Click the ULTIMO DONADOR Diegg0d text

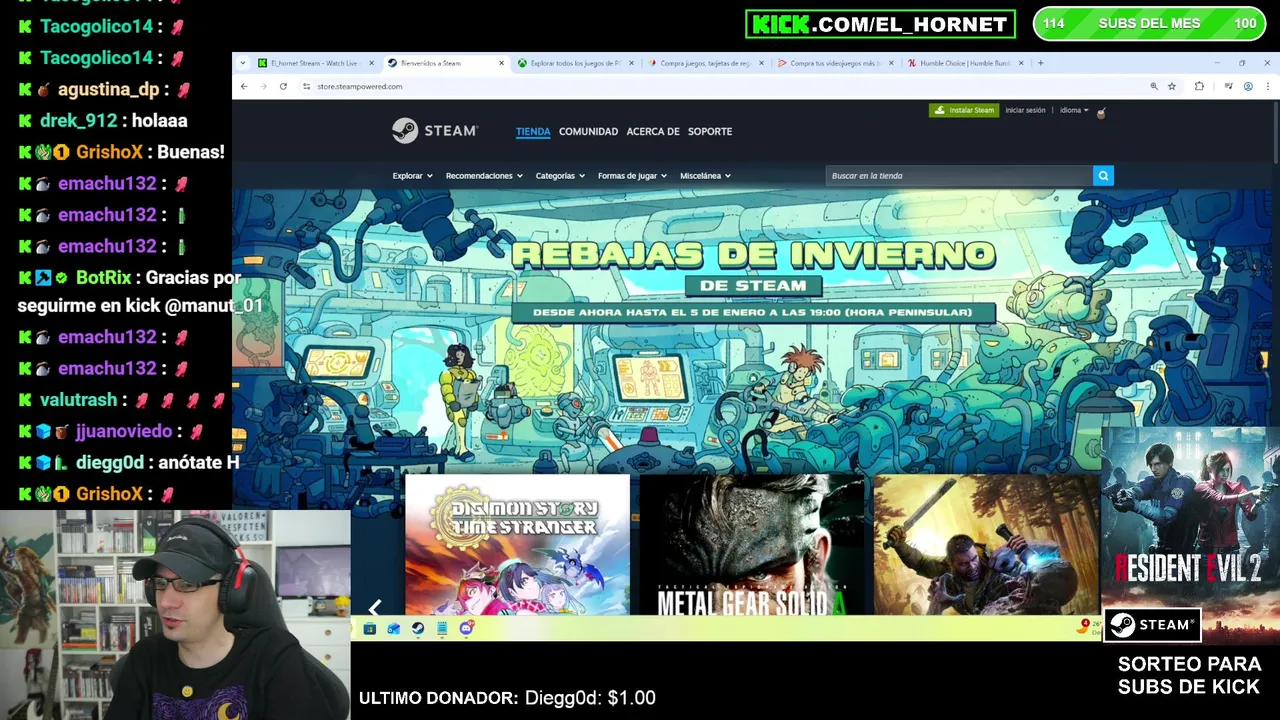(x=507, y=698)
